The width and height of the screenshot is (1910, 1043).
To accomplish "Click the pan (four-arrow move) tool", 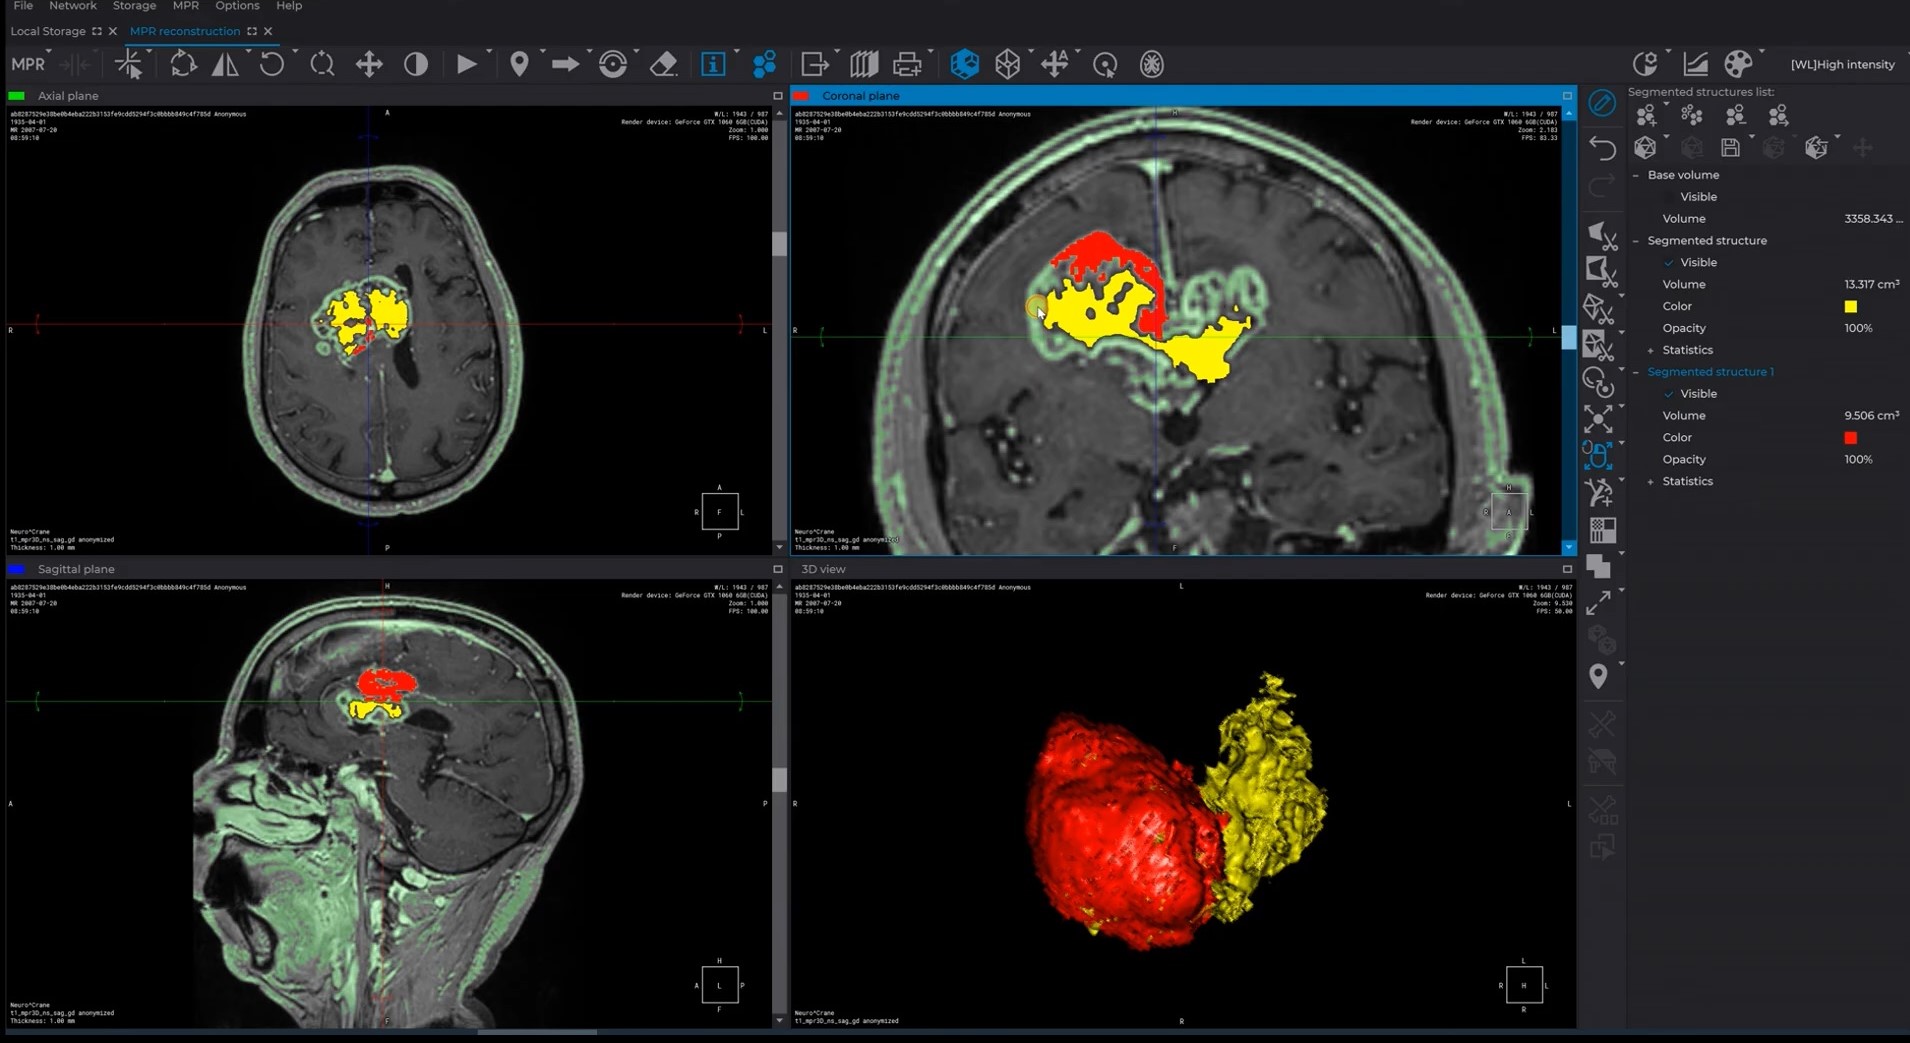I will (x=369, y=65).
